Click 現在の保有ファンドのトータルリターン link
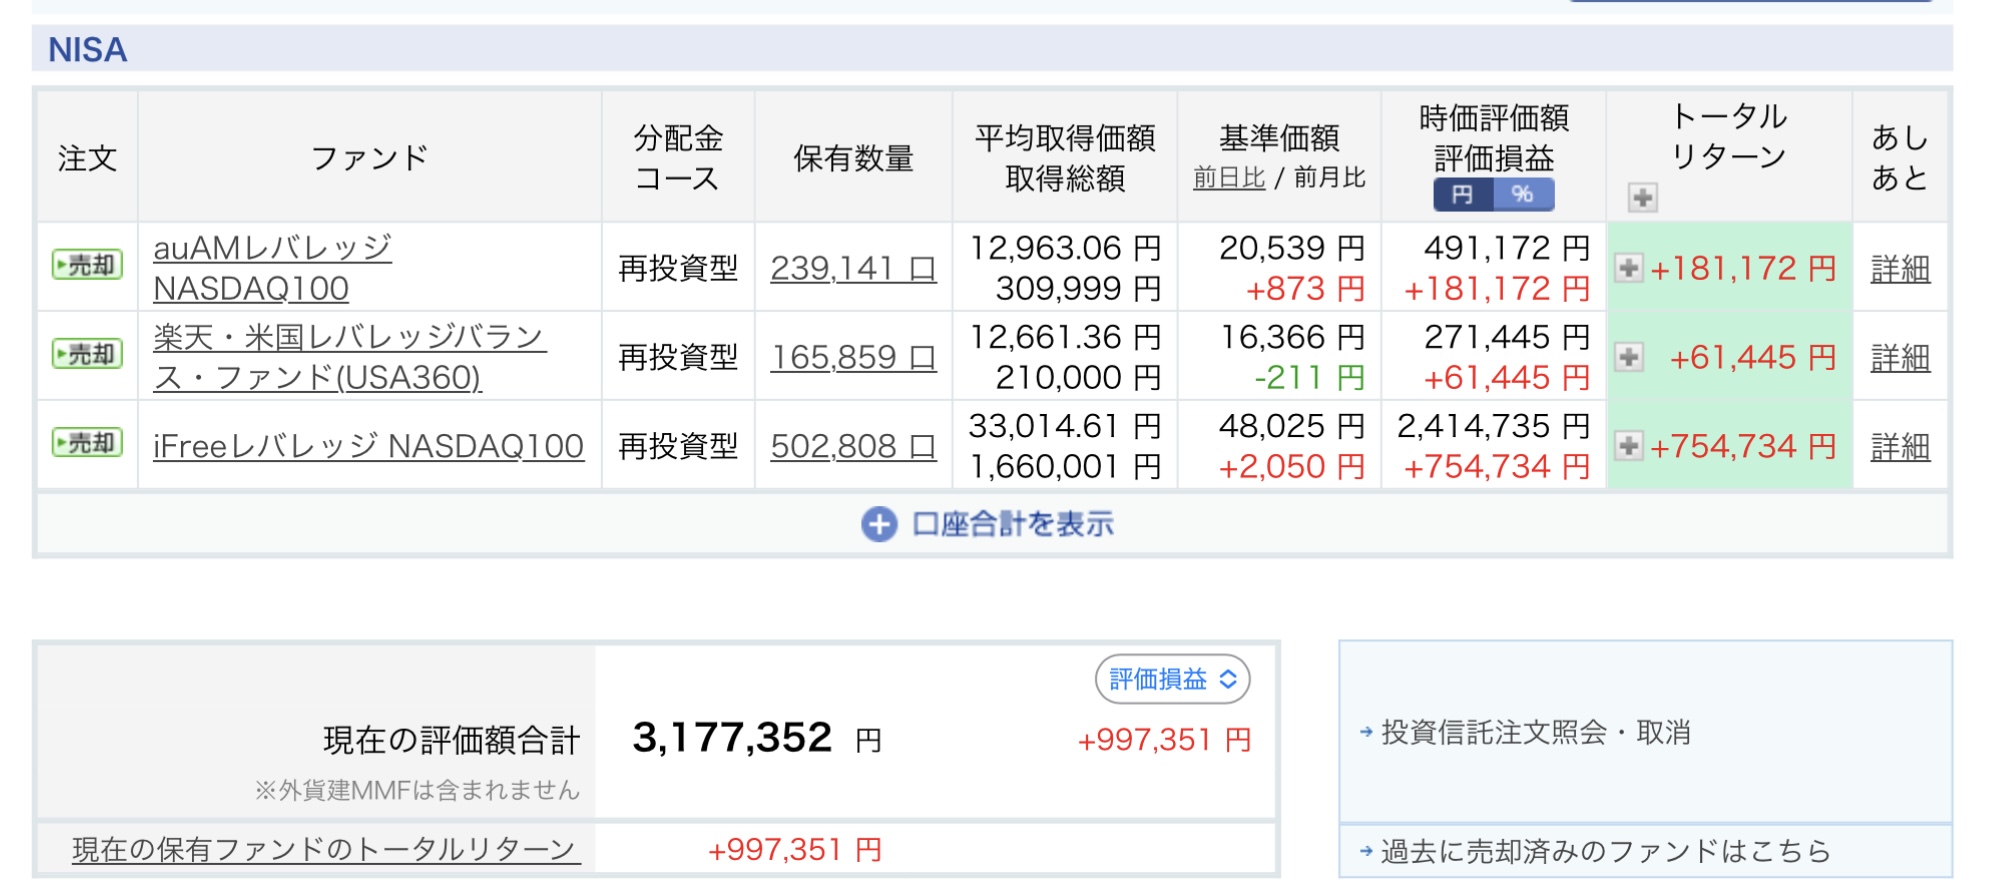The width and height of the screenshot is (1993, 887). point(324,850)
